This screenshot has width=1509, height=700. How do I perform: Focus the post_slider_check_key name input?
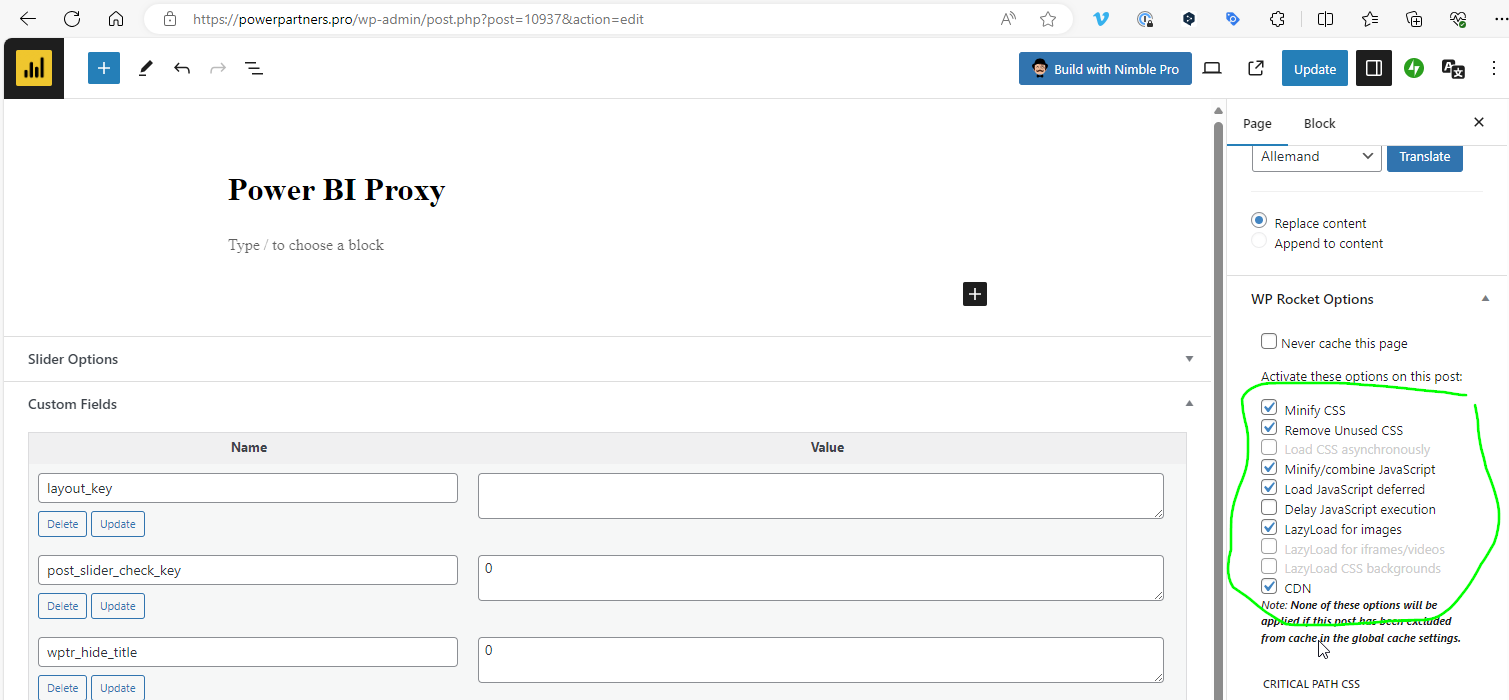tap(248, 570)
